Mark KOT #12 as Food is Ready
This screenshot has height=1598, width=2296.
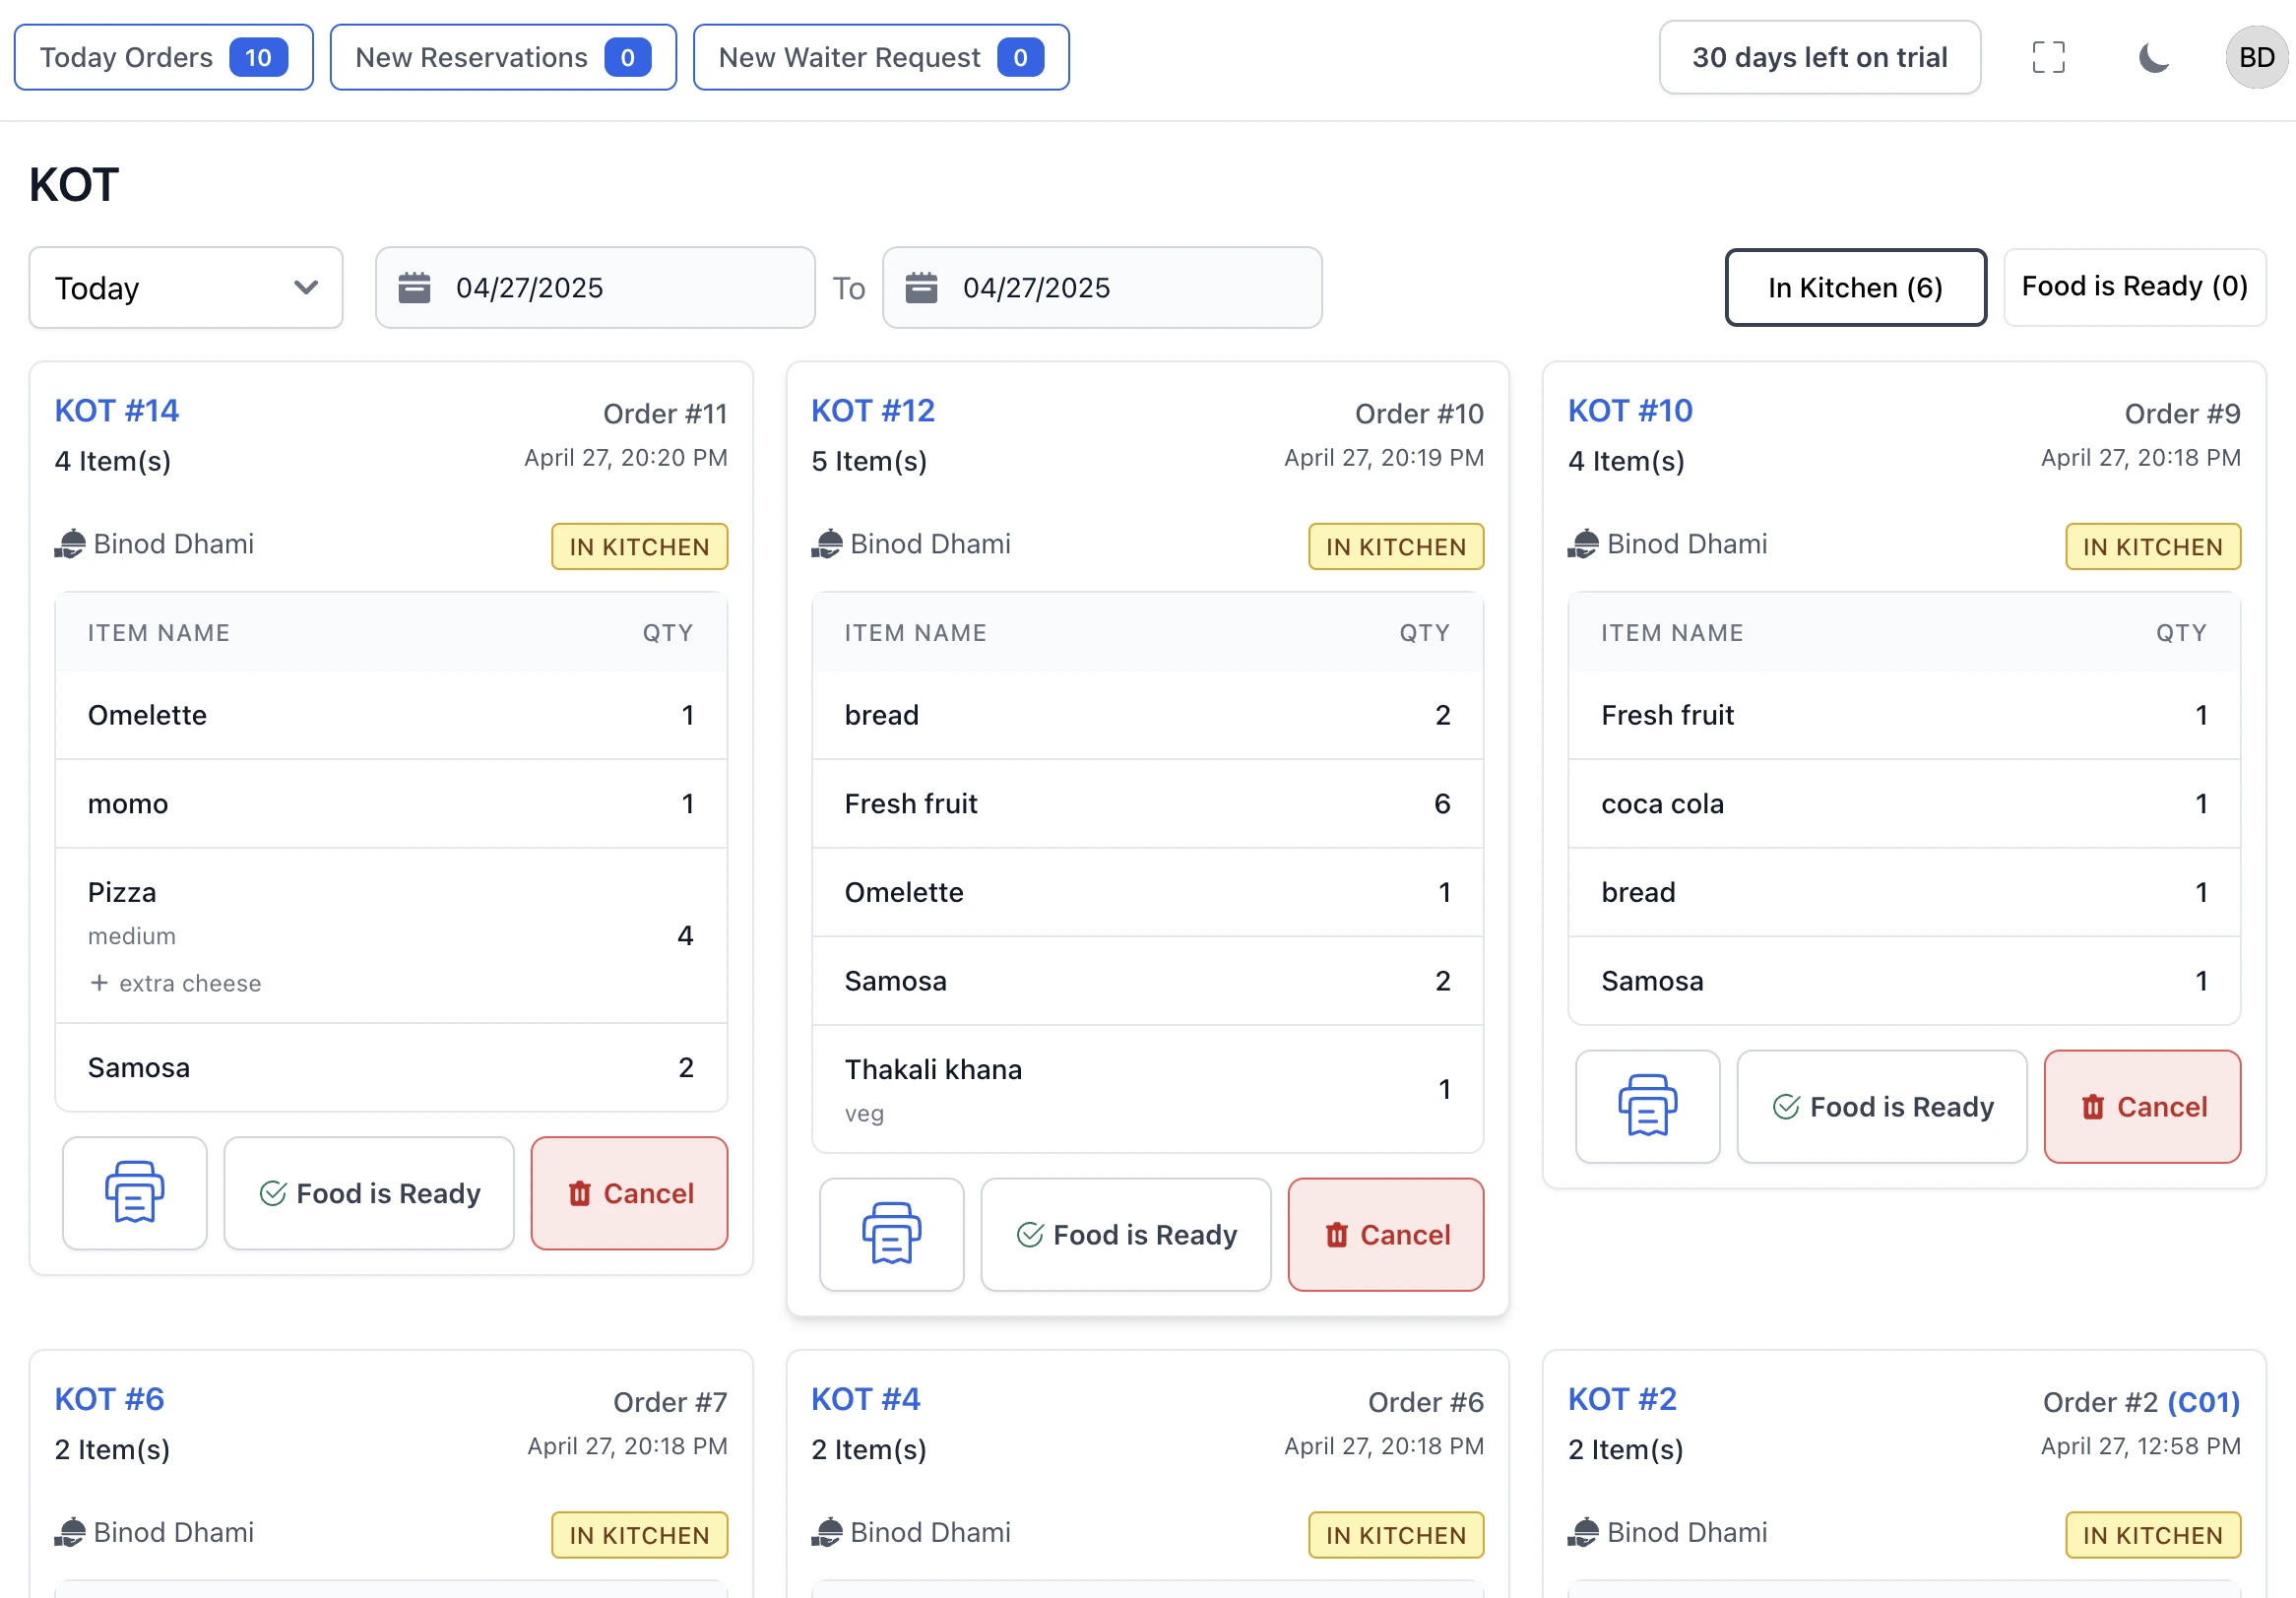[1124, 1234]
